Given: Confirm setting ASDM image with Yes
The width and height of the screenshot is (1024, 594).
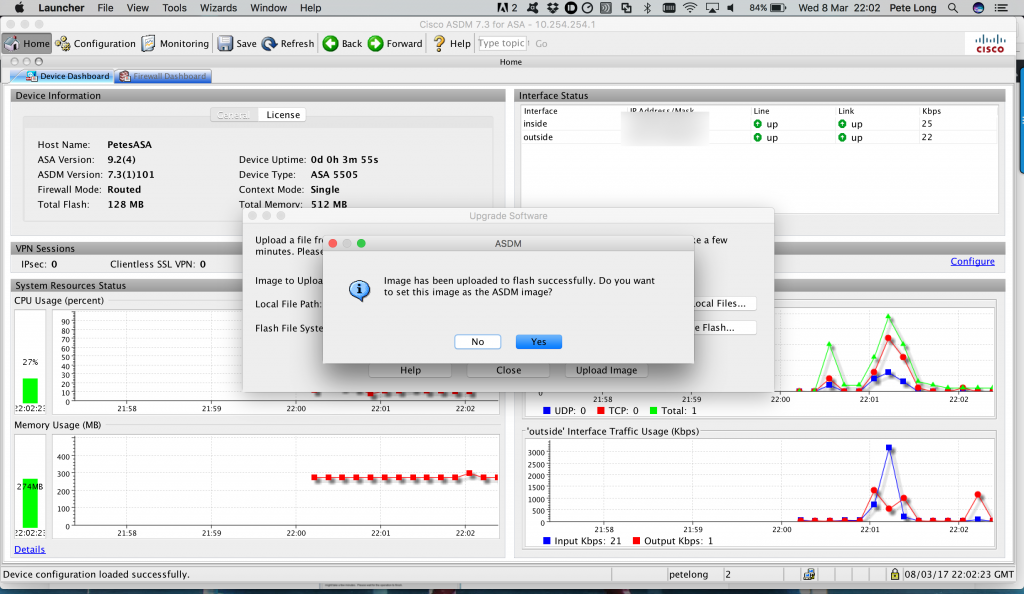Looking at the screenshot, I should (538, 341).
